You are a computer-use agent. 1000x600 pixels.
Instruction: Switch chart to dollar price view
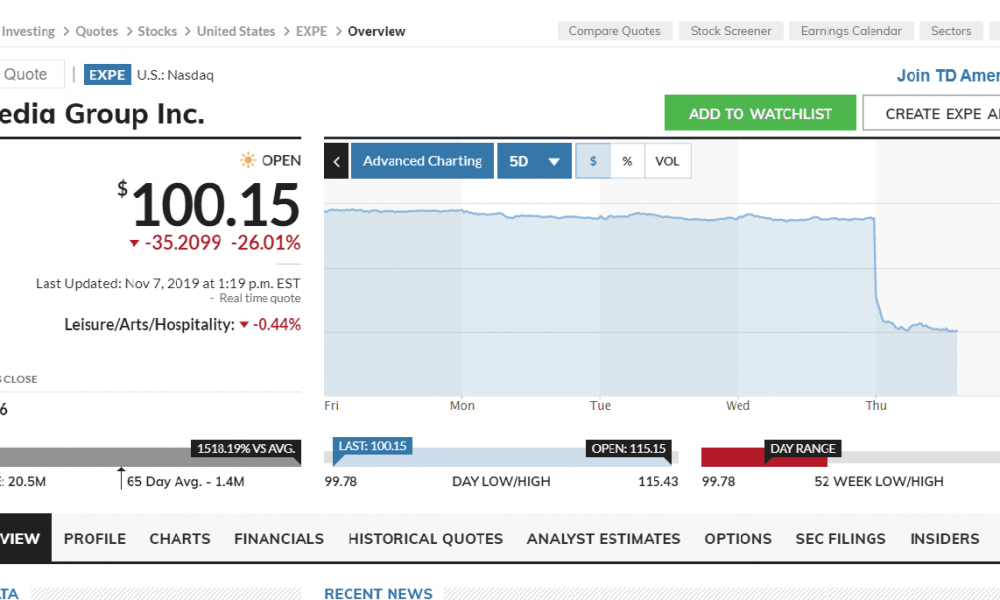[593, 161]
